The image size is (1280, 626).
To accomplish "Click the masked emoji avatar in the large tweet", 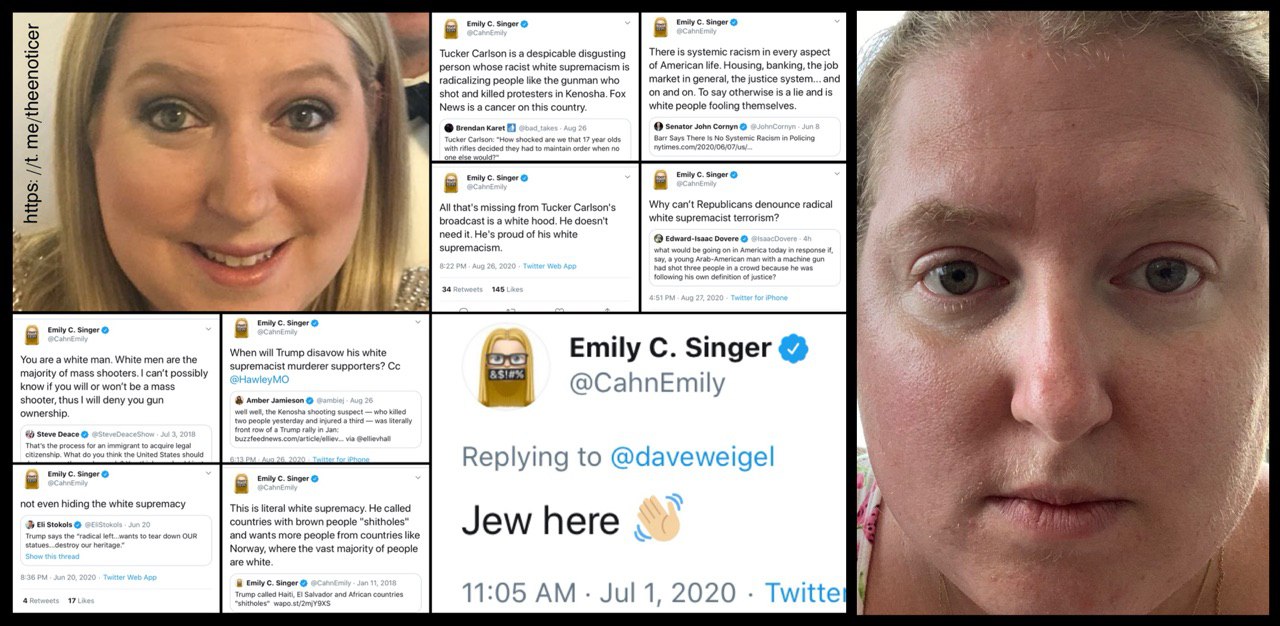I will [506, 366].
